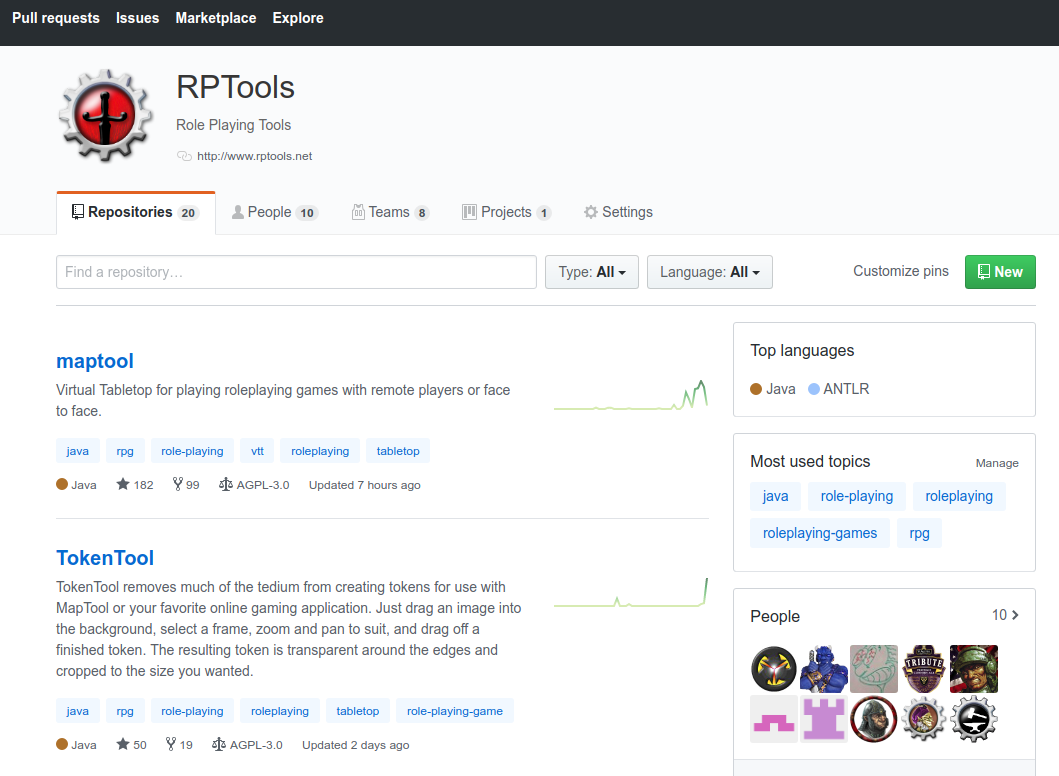This screenshot has height=776, width=1059.
Task: Switch to the Projects tab
Action: [507, 213]
